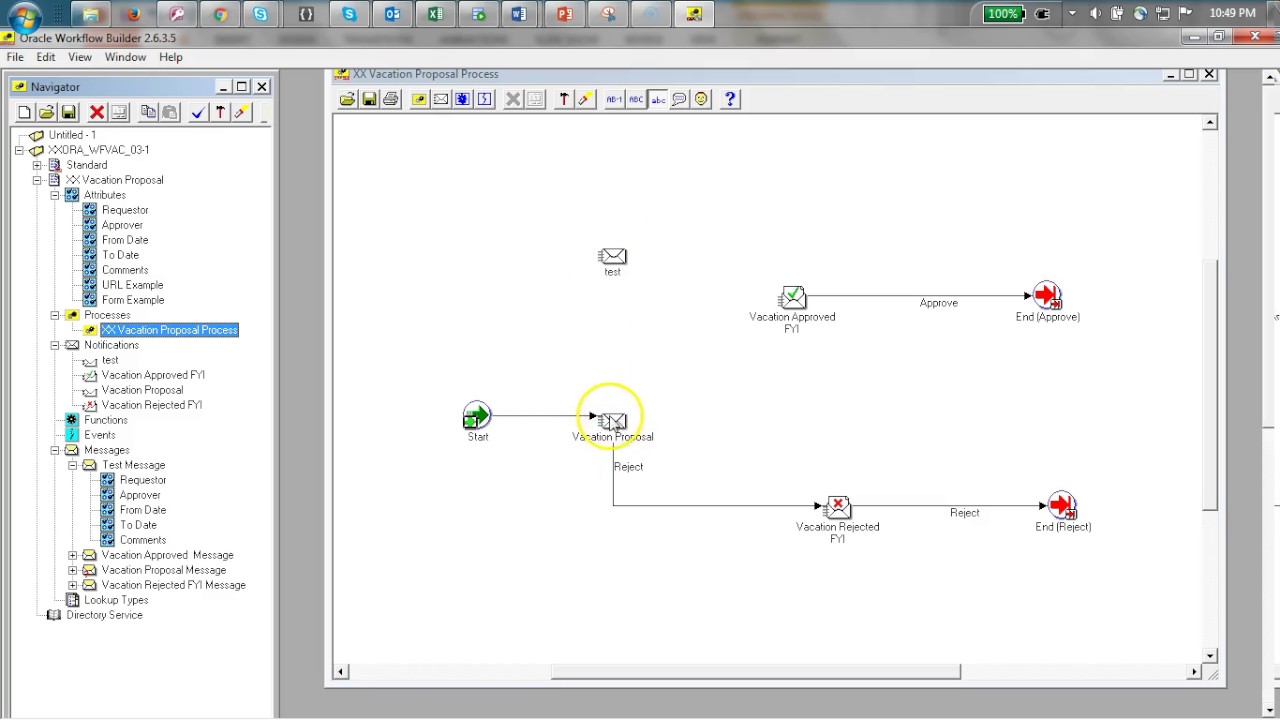Viewport: 1280px width, 720px height.
Task: Click the Copy icon in Navigator toolbar
Action: click(x=148, y=113)
